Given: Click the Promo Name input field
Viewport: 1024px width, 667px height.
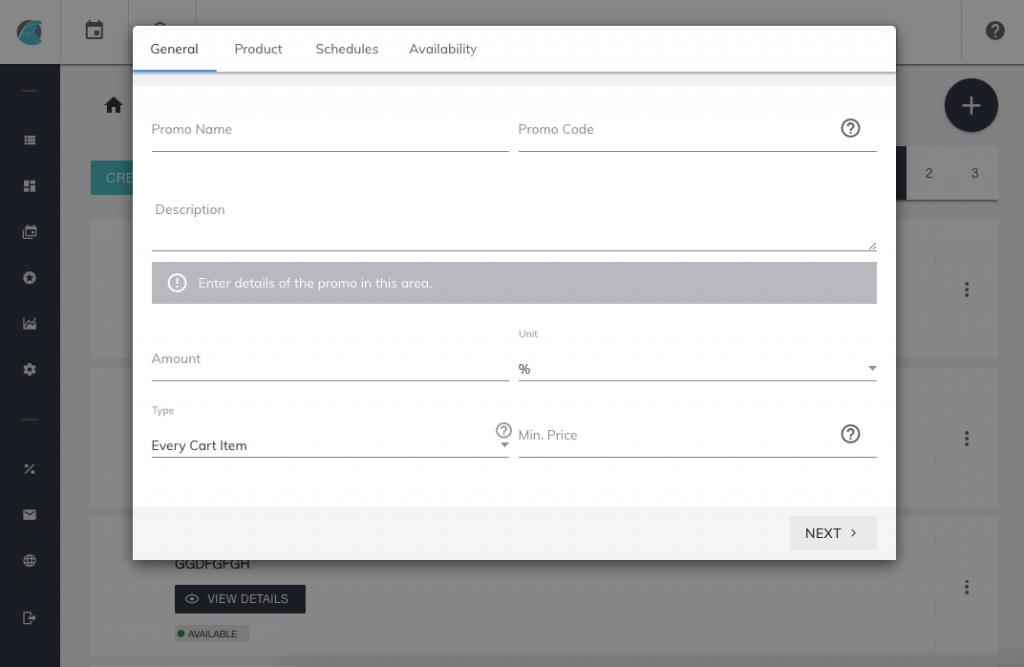Looking at the screenshot, I should point(330,131).
